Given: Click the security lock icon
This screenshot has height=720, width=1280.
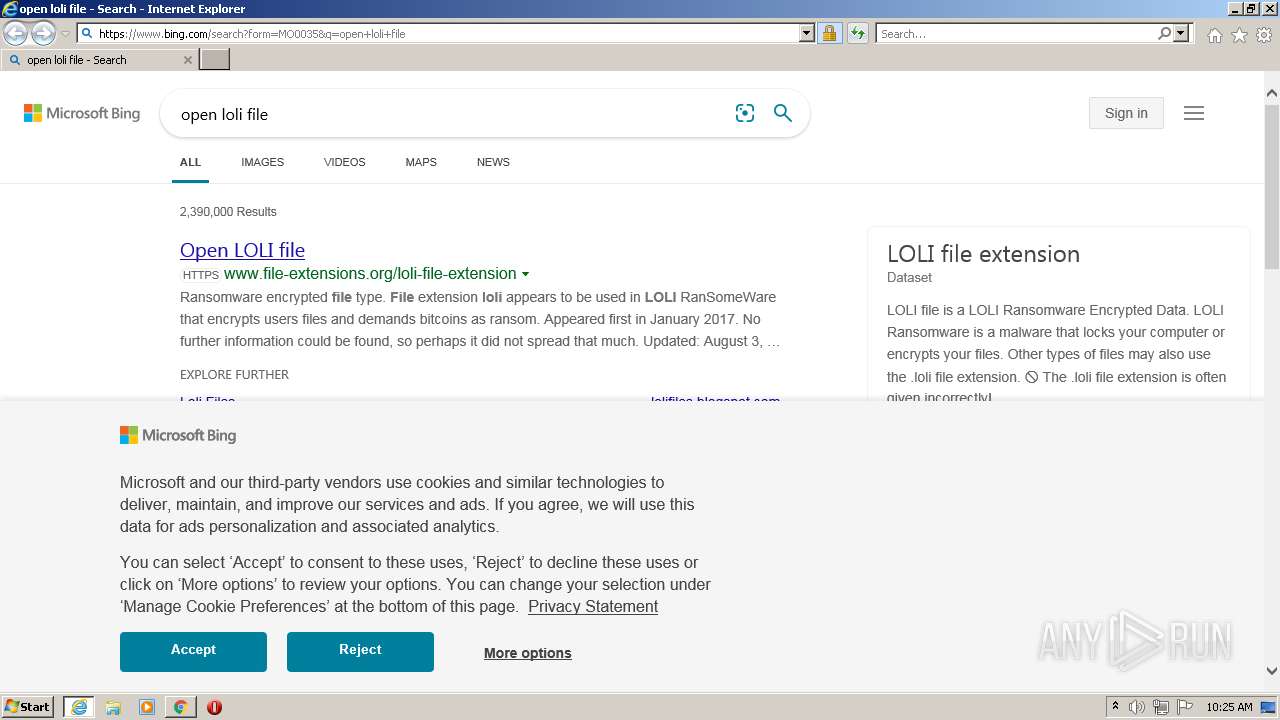Looking at the screenshot, I should 829,33.
